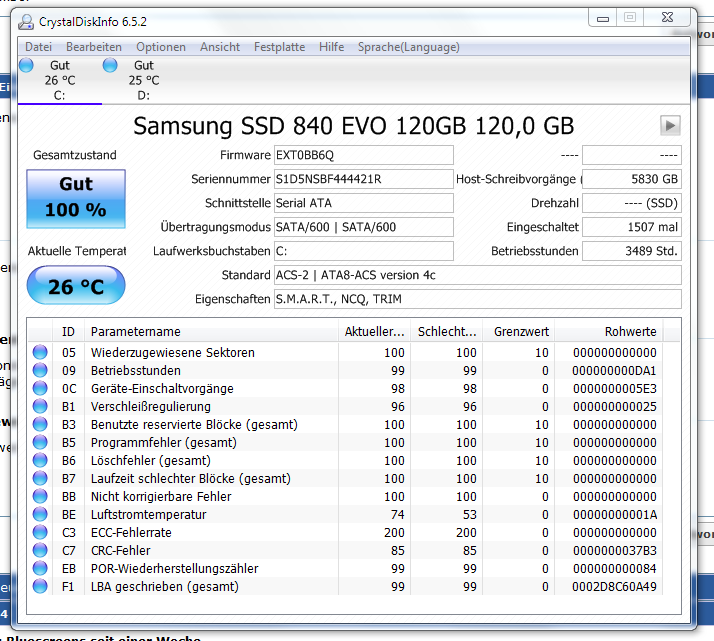Screen dimensions: 714x641
Task: Click the Rohwerte column header
Action: pyautogui.click(x=609, y=331)
